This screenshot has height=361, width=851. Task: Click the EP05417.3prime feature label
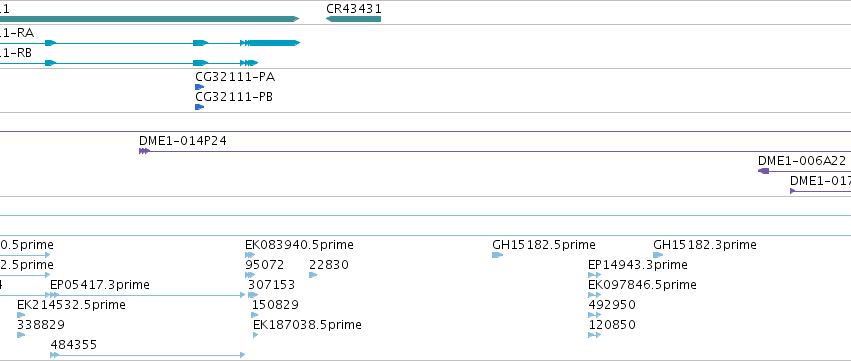point(100,284)
